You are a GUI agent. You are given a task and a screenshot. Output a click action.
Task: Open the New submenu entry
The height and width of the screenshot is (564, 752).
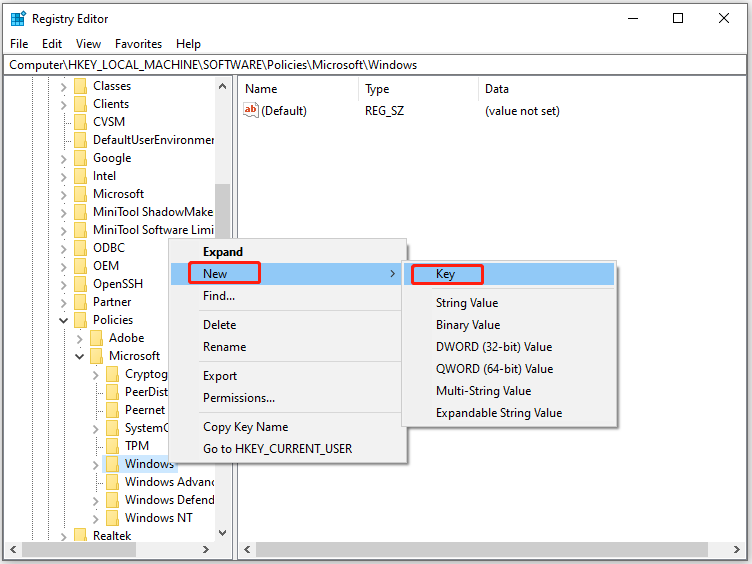tap(286, 274)
